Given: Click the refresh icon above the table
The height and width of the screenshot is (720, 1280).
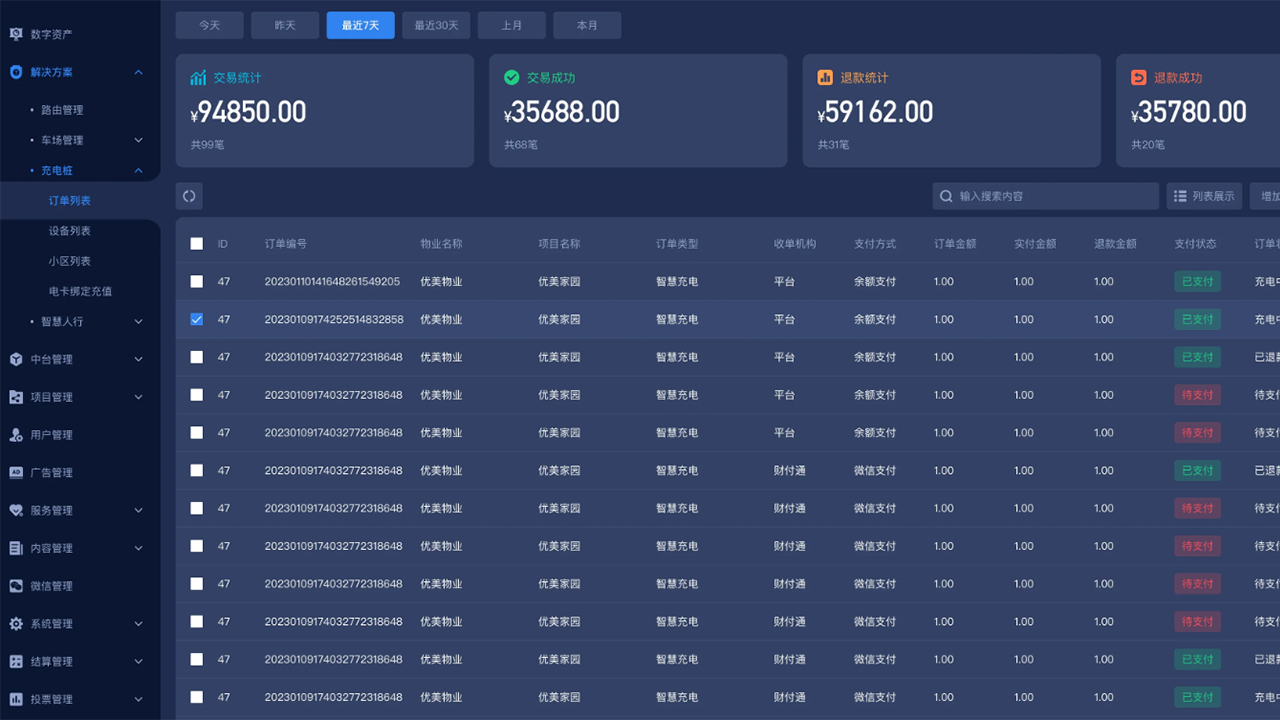Looking at the screenshot, I should point(189,196).
